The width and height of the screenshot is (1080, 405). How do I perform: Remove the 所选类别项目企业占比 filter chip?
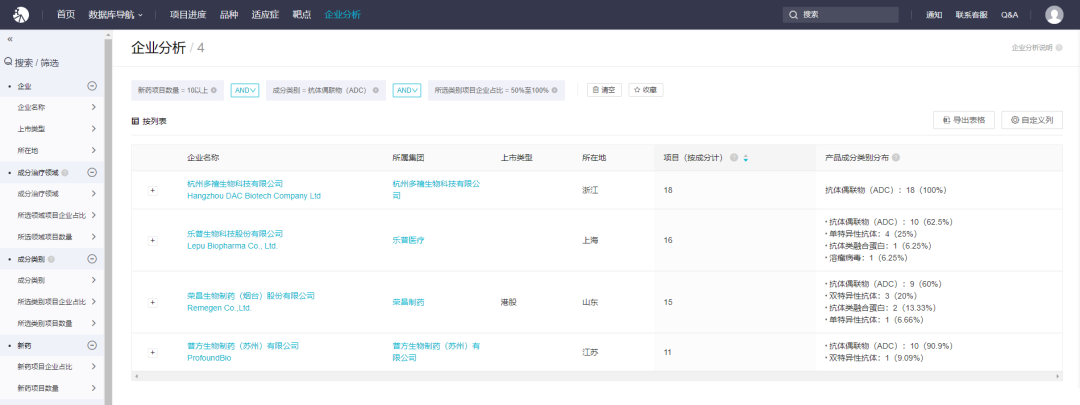tap(554, 90)
